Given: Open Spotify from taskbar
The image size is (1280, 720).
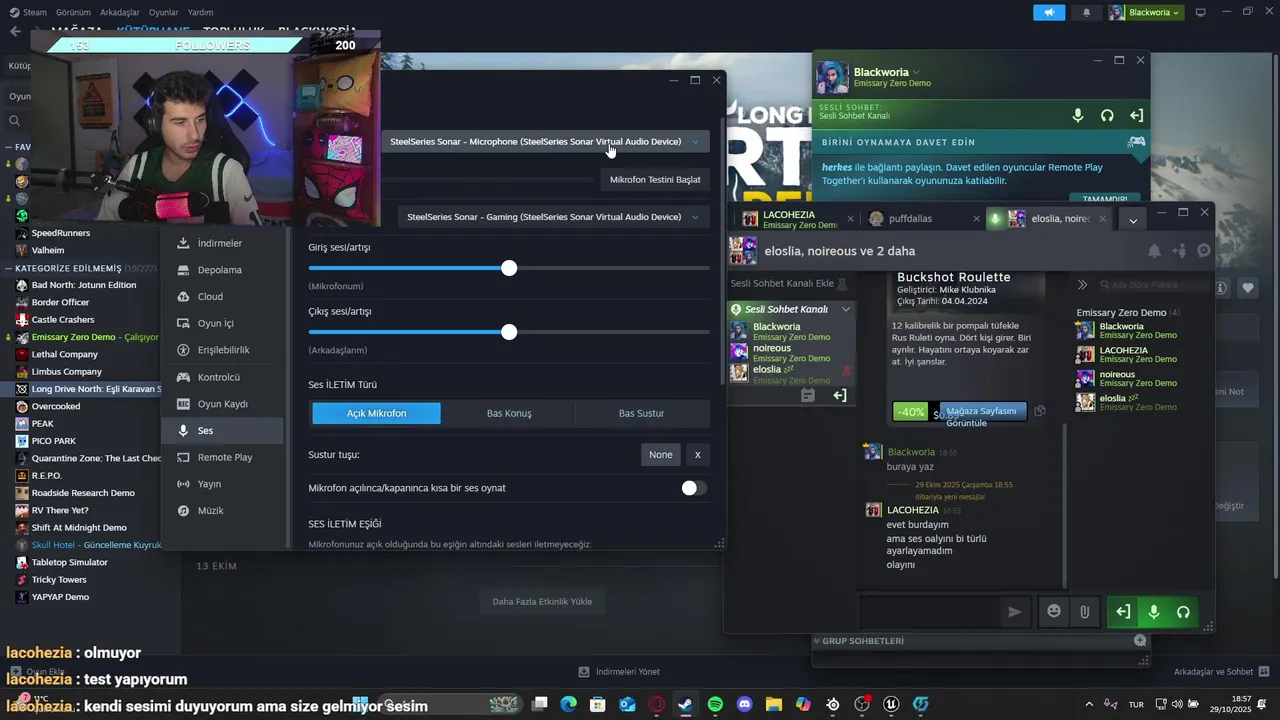Looking at the screenshot, I should (715, 704).
